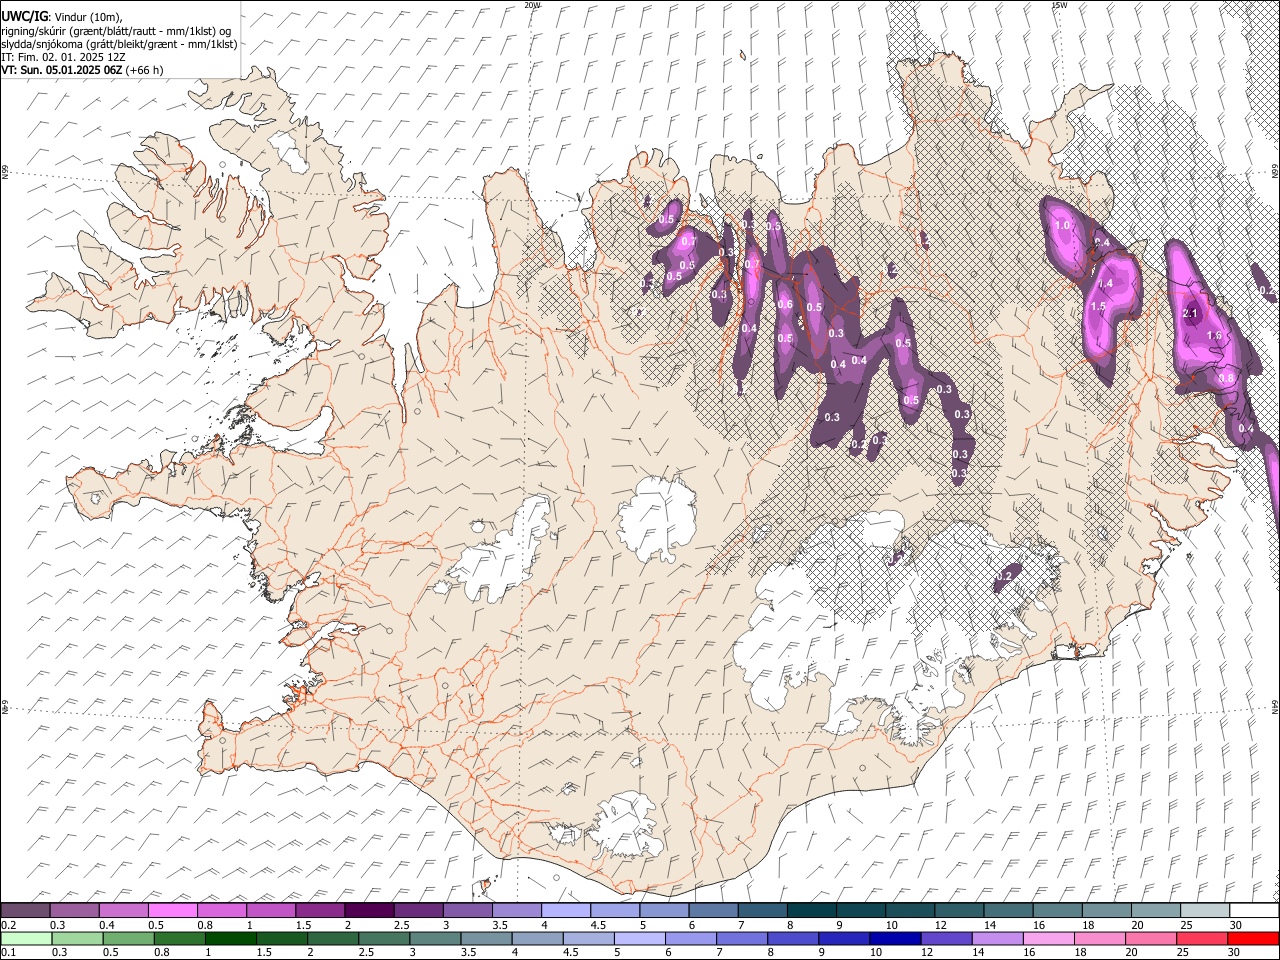Pick the palest green 0.1 rain legend swatch
The width and height of the screenshot is (1280, 960).
pyautogui.click(x=26, y=939)
